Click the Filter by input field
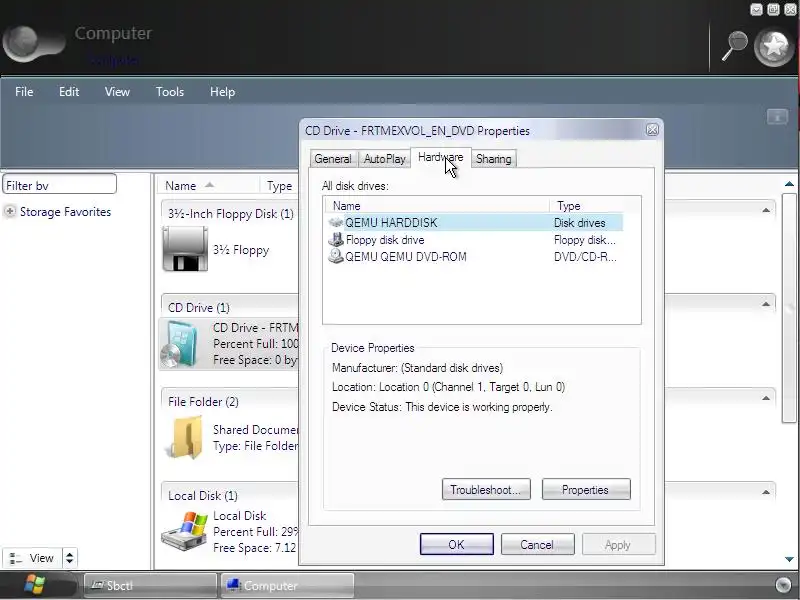The height and width of the screenshot is (600, 800). pos(59,184)
